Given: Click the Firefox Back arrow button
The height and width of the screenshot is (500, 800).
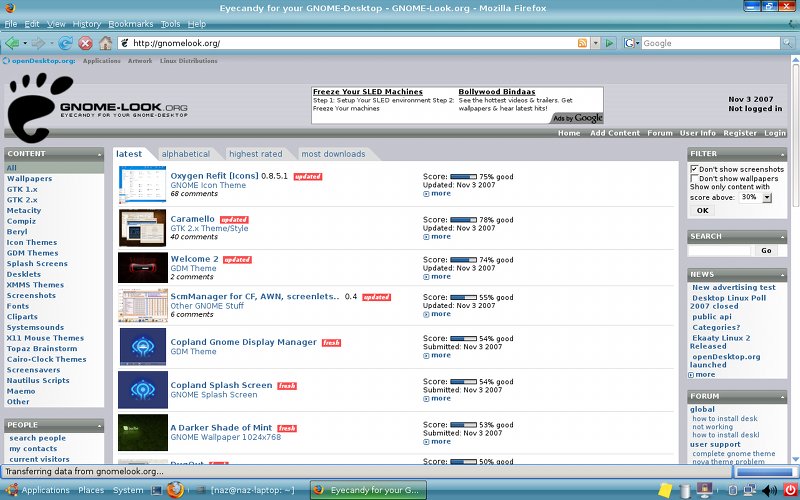Looking at the screenshot, I should point(12,43).
